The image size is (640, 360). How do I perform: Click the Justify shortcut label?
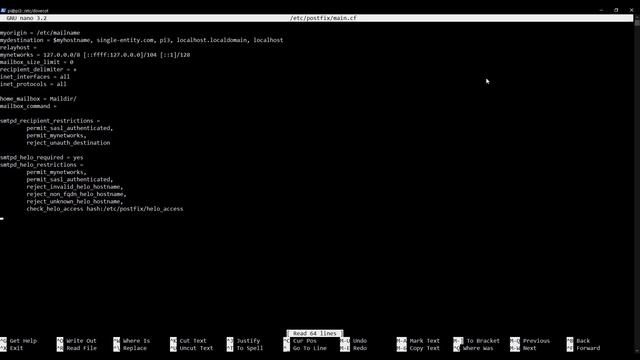pyautogui.click(x=248, y=341)
